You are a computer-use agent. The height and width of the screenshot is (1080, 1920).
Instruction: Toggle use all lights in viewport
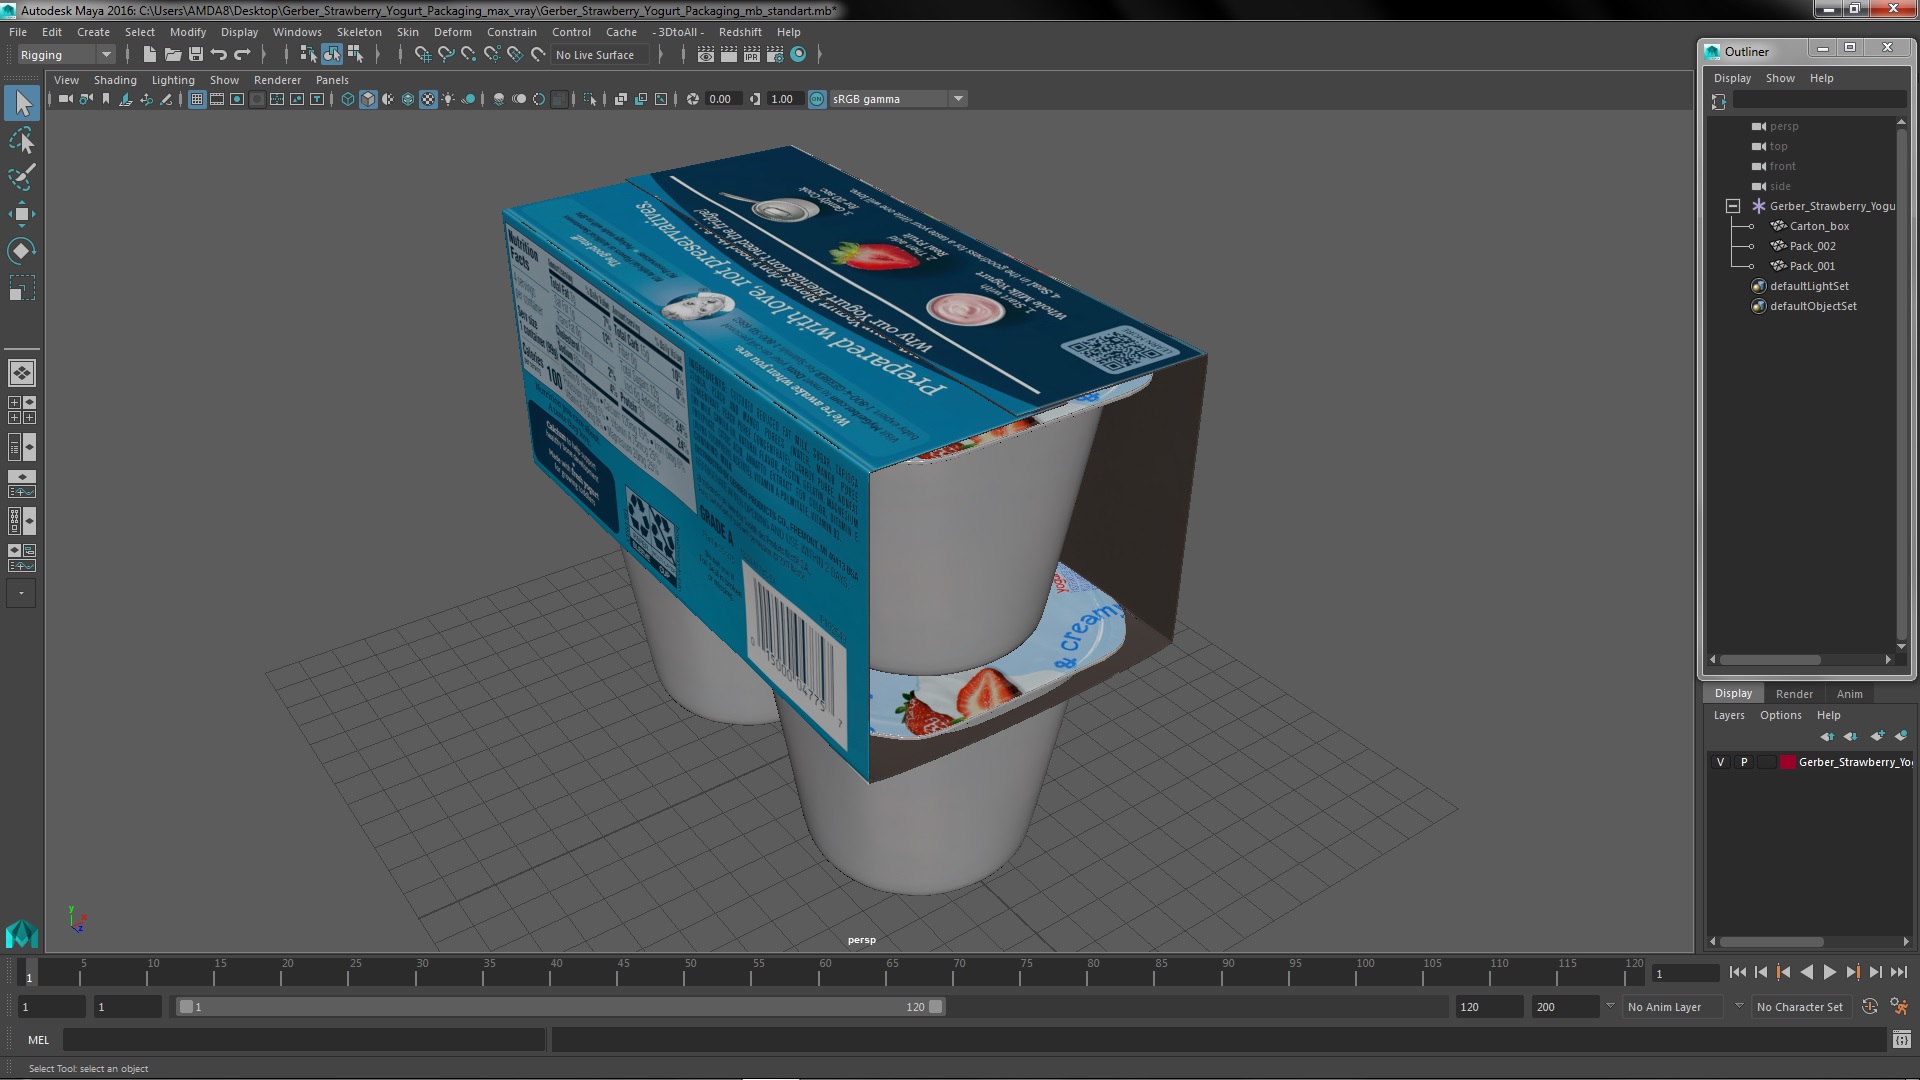pos(448,99)
